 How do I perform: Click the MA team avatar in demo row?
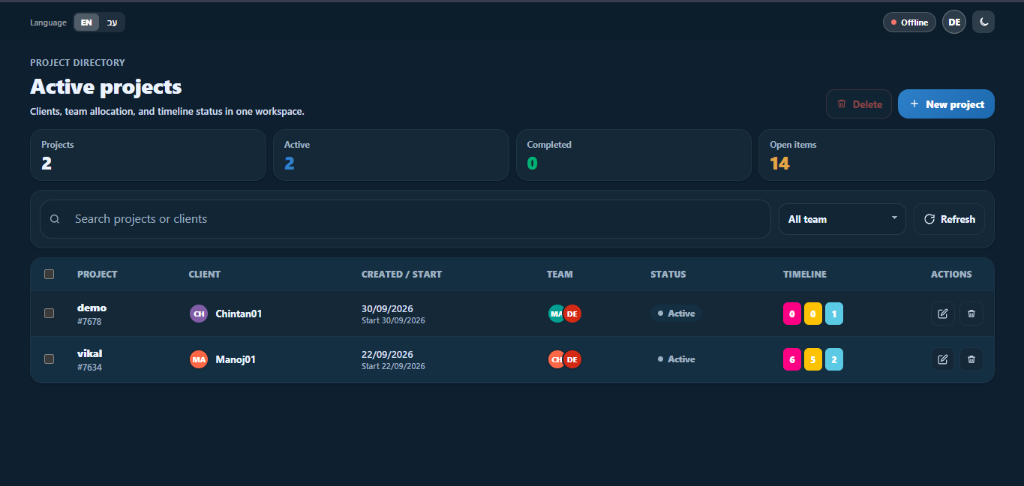coord(555,314)
